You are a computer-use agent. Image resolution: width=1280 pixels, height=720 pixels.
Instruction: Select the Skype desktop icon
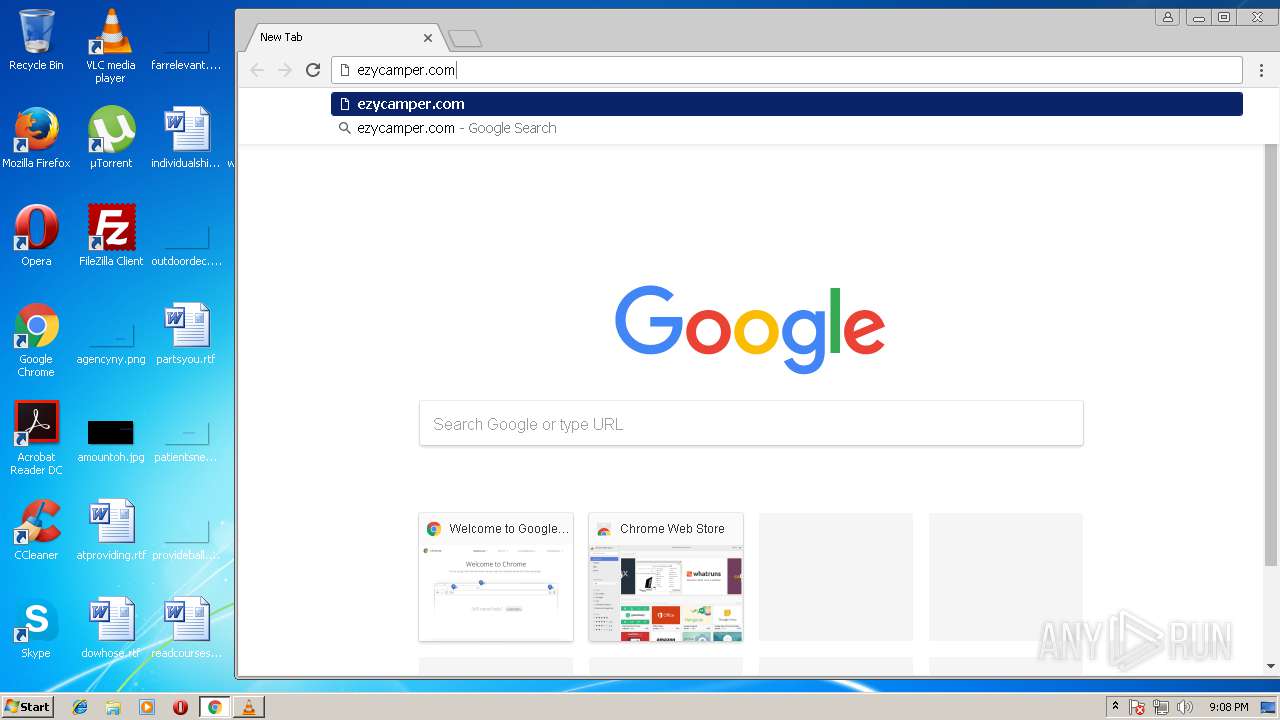(36, 628)
